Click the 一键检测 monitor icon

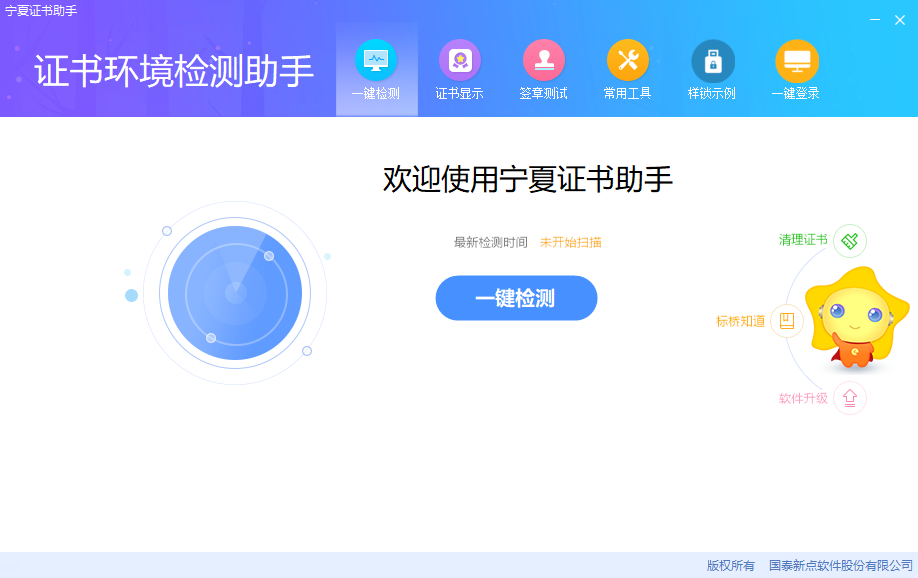pos(376,60)
